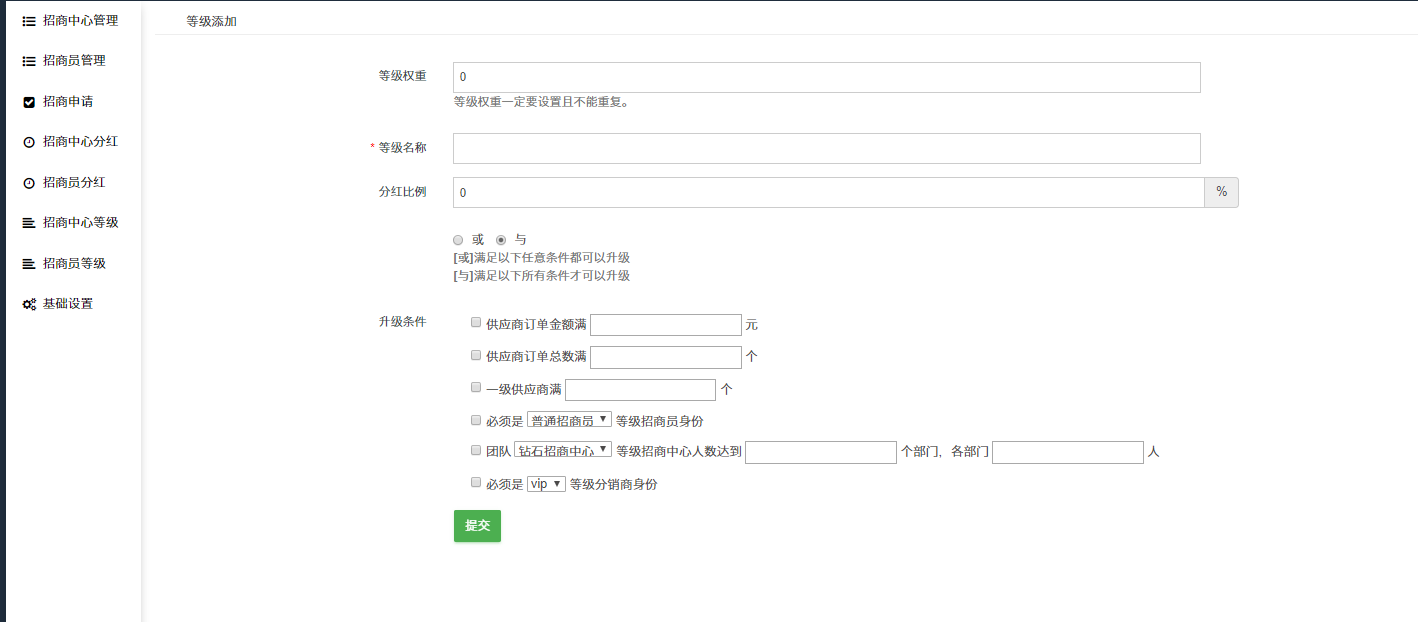Select the 与 radio option

[501, 240]
